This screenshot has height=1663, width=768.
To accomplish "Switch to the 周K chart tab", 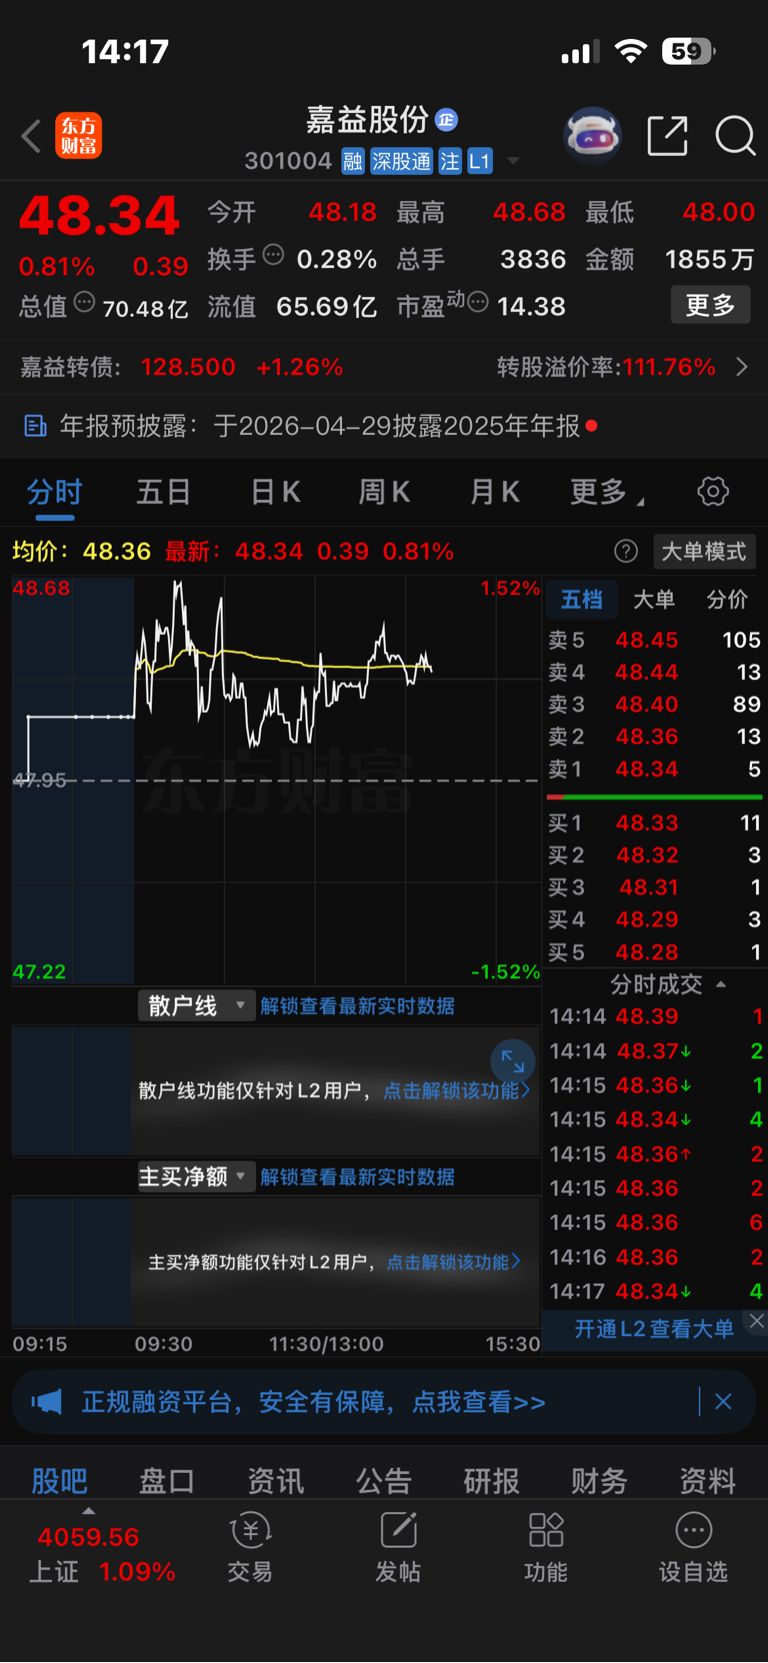I will tap(384, 492).
